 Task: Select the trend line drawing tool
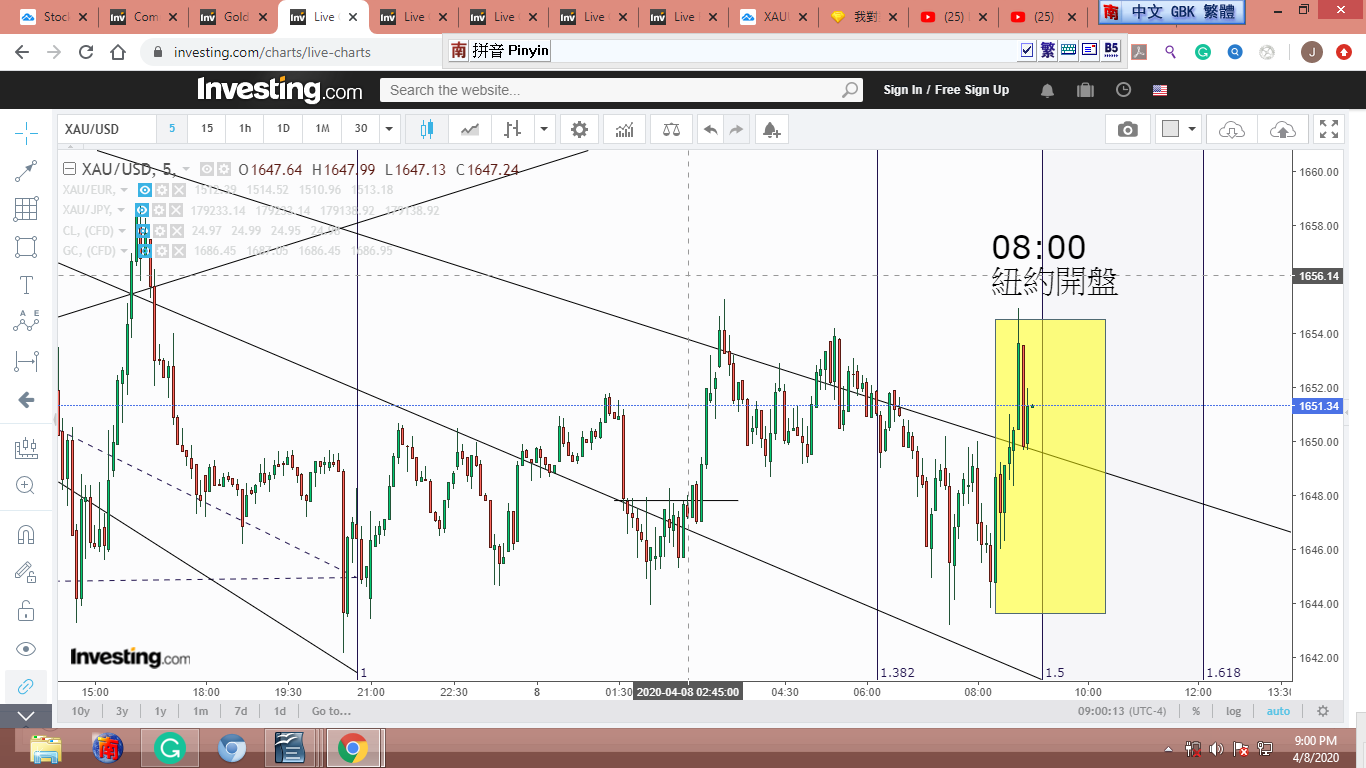[27, 171]
